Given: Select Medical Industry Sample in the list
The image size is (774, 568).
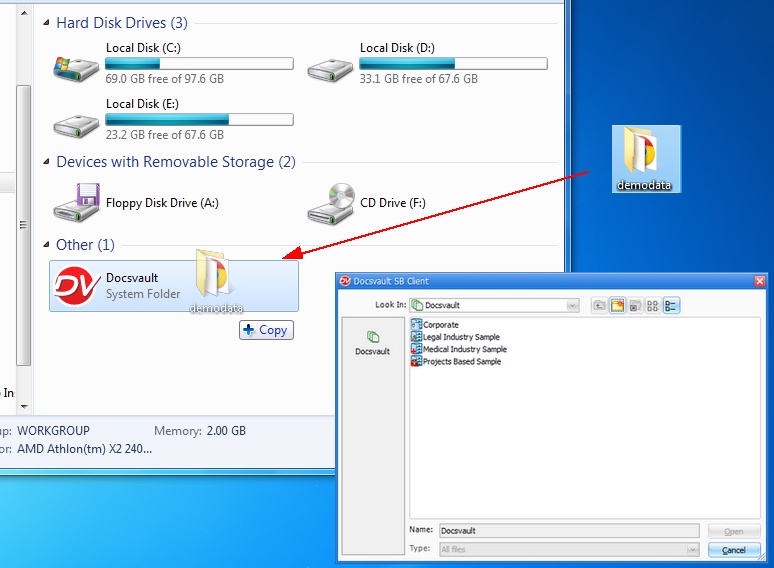Looking at the screenshot, I should tap(464, 349).
